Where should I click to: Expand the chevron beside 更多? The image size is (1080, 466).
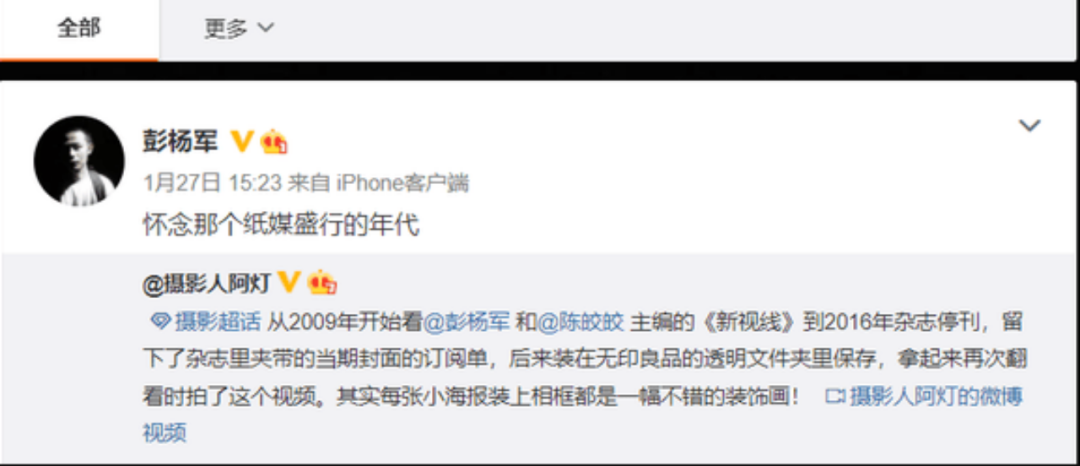(x=265, y=28)
